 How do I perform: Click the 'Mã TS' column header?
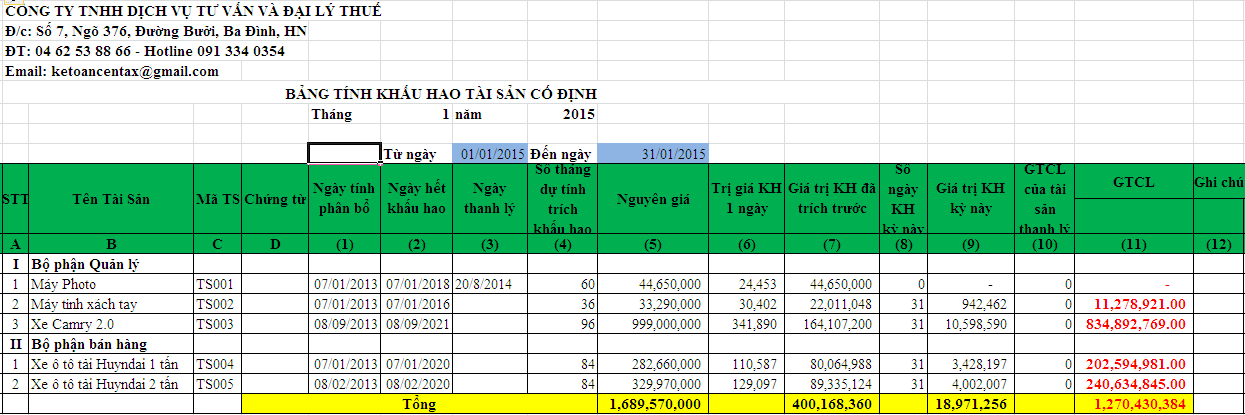click(x=216, y=199)
